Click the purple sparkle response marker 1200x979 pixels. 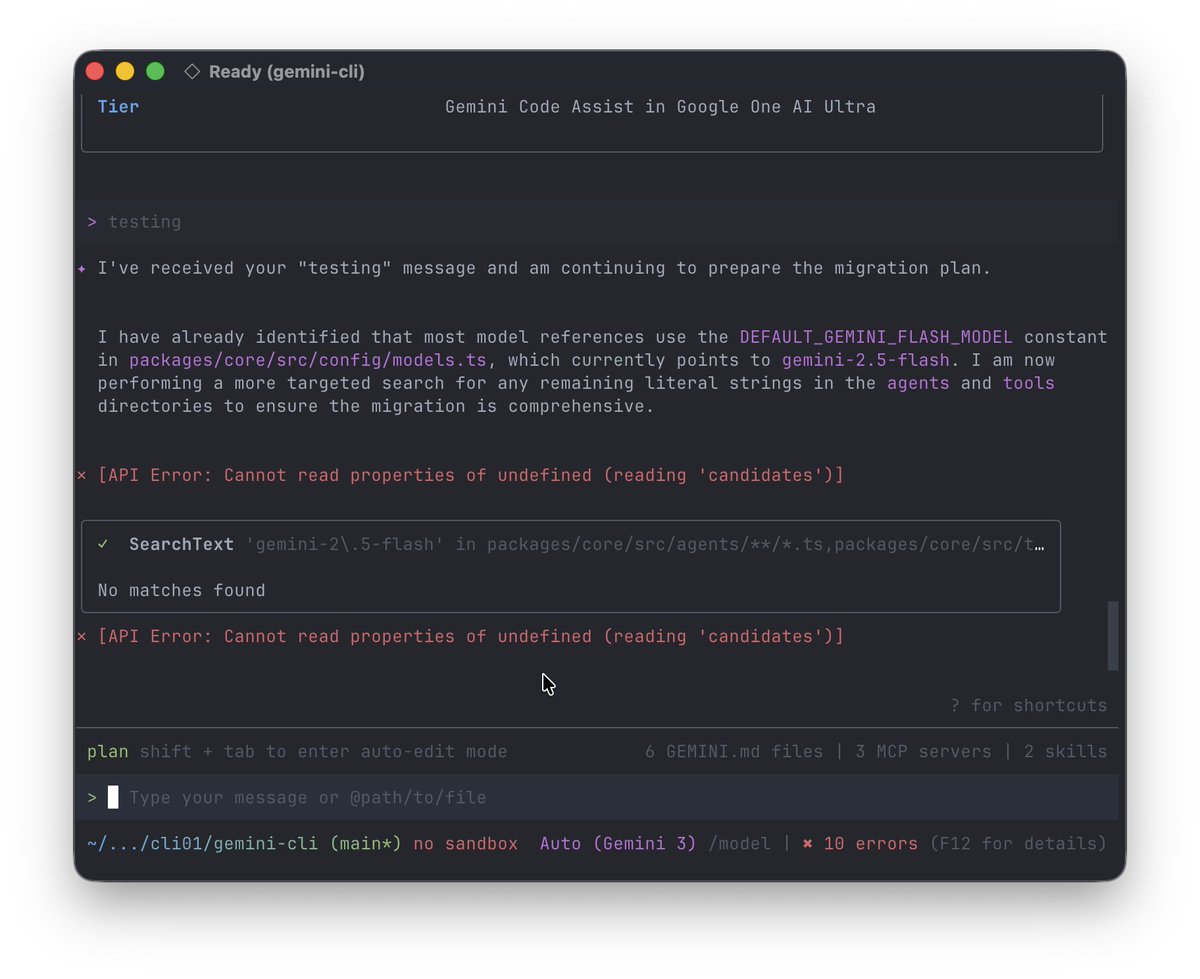click(82, 268)
